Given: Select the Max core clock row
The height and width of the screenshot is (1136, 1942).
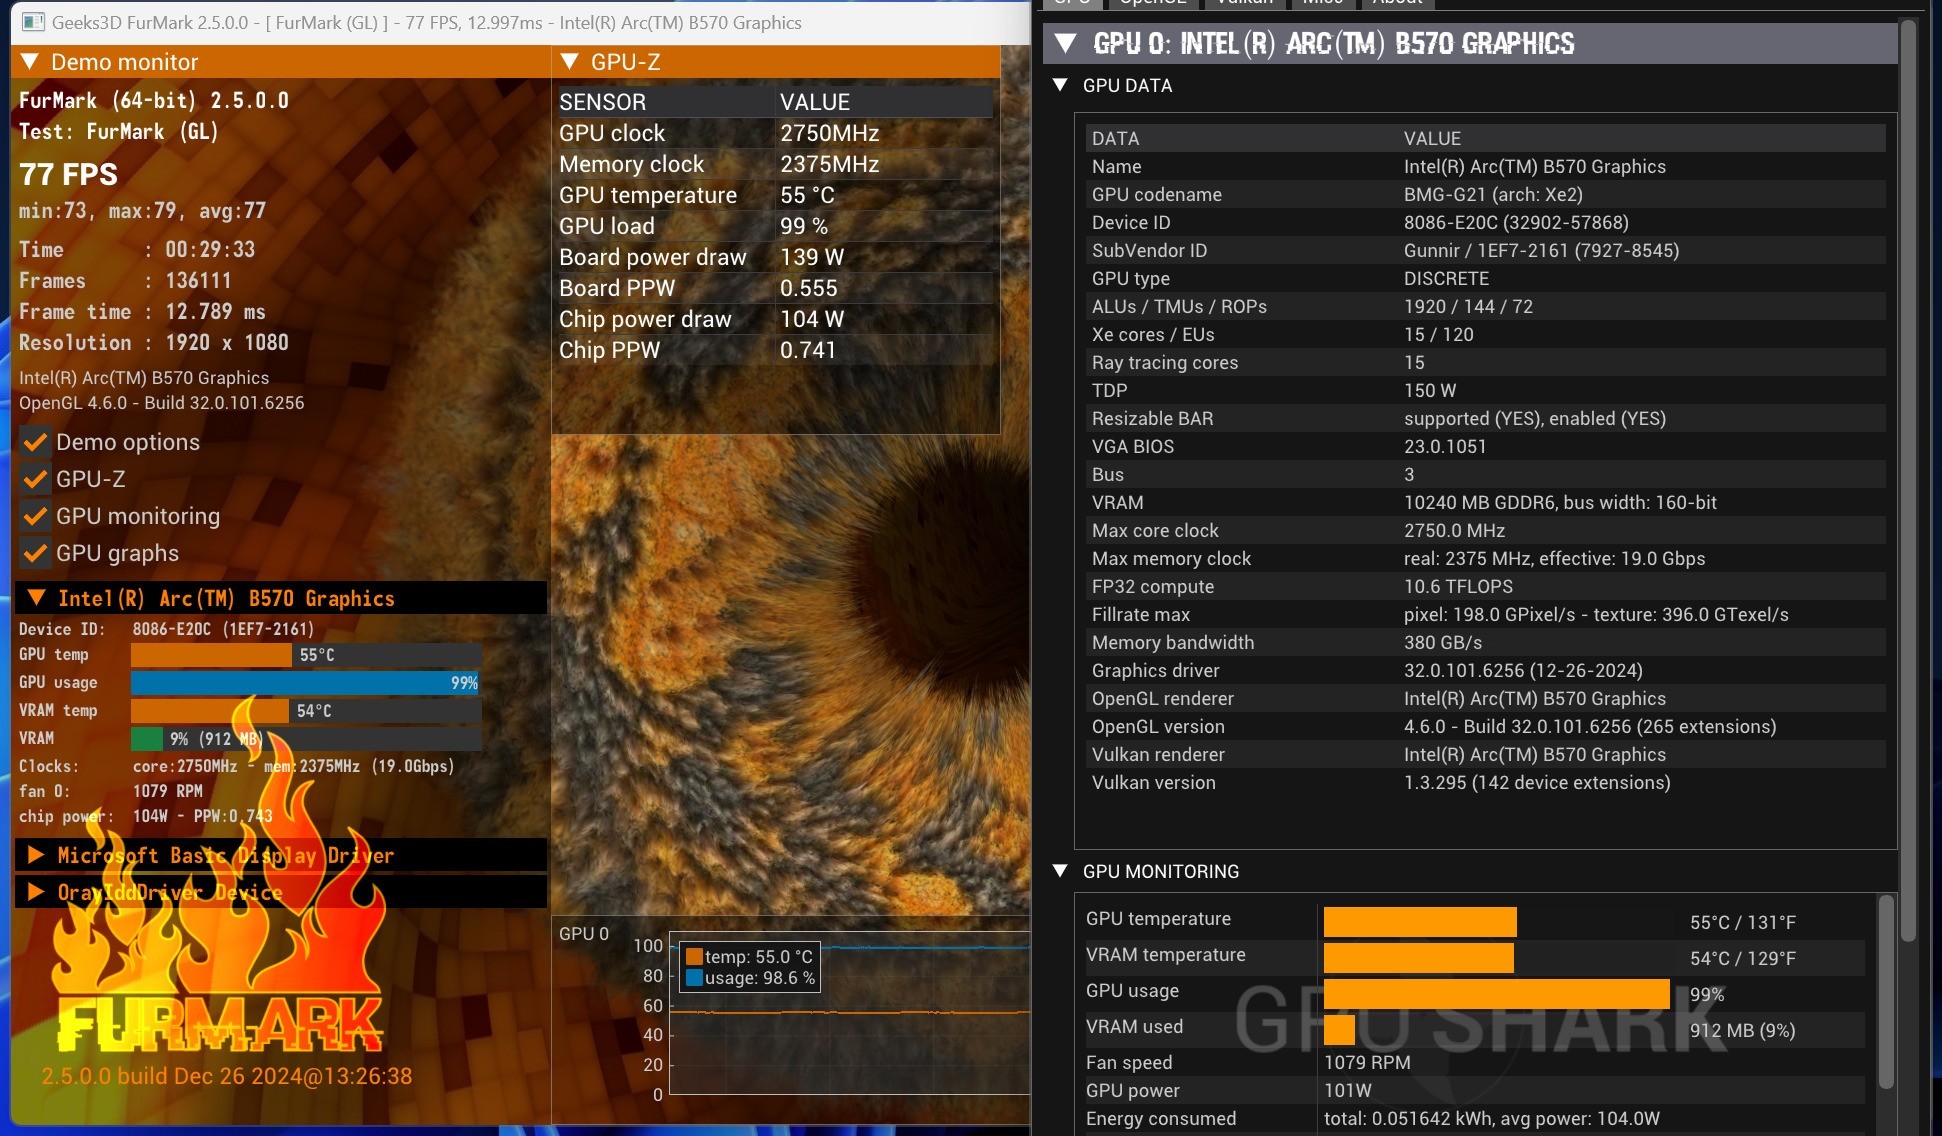Looking at the screenshot, I should point(1485,530).
